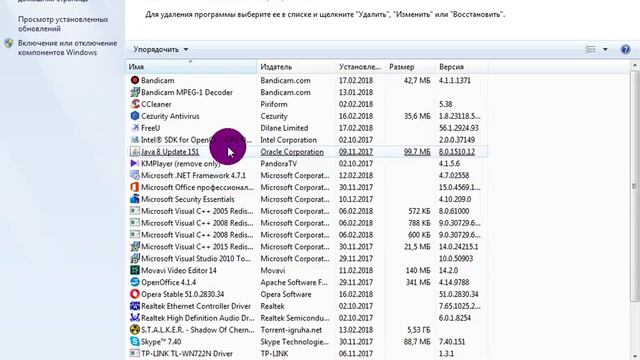Click the Opera Stable icon
Image resolution: width=640 pixels, height=360 pixels.
(135, 294)
